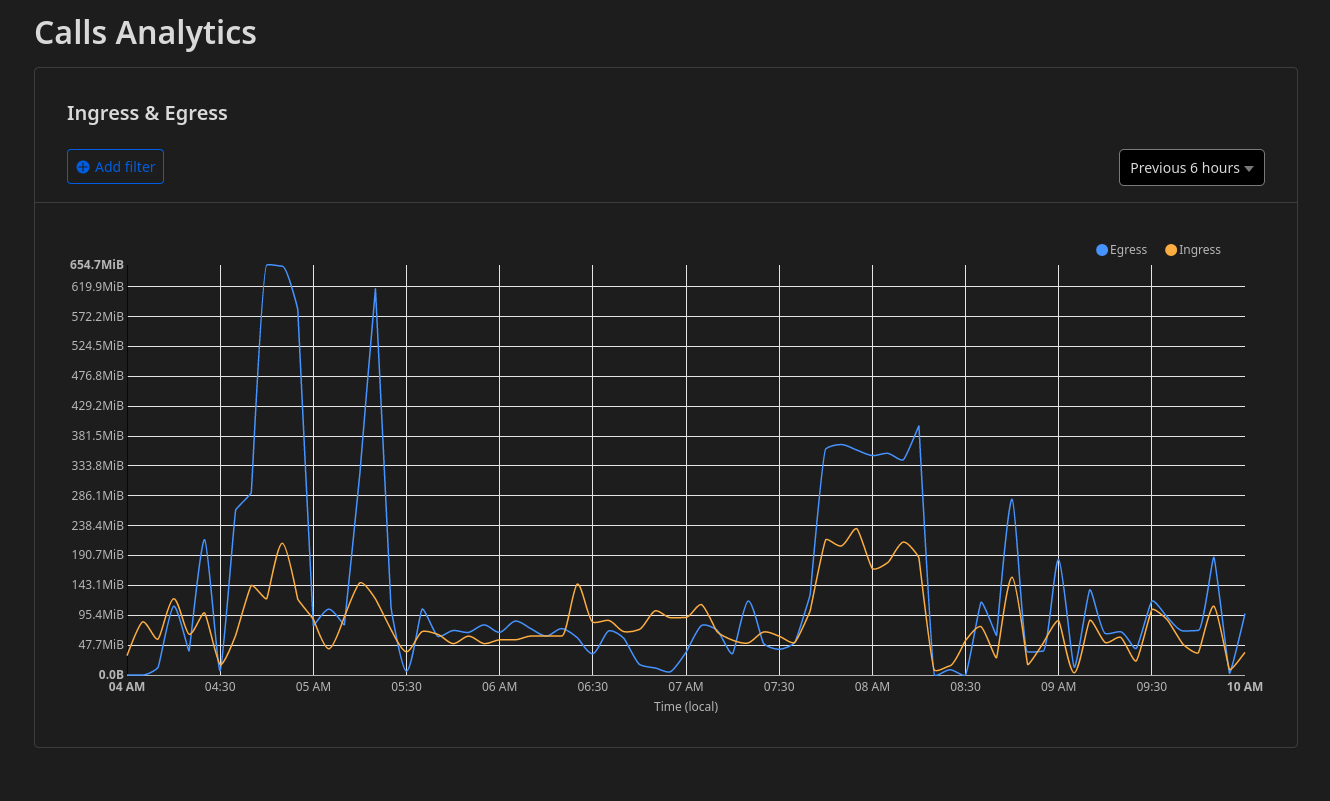Viewport: 1330px width, 801px height.
Task: Click the 08 AM time axis label
Action: pyautogui.click(x=872, y=687)
